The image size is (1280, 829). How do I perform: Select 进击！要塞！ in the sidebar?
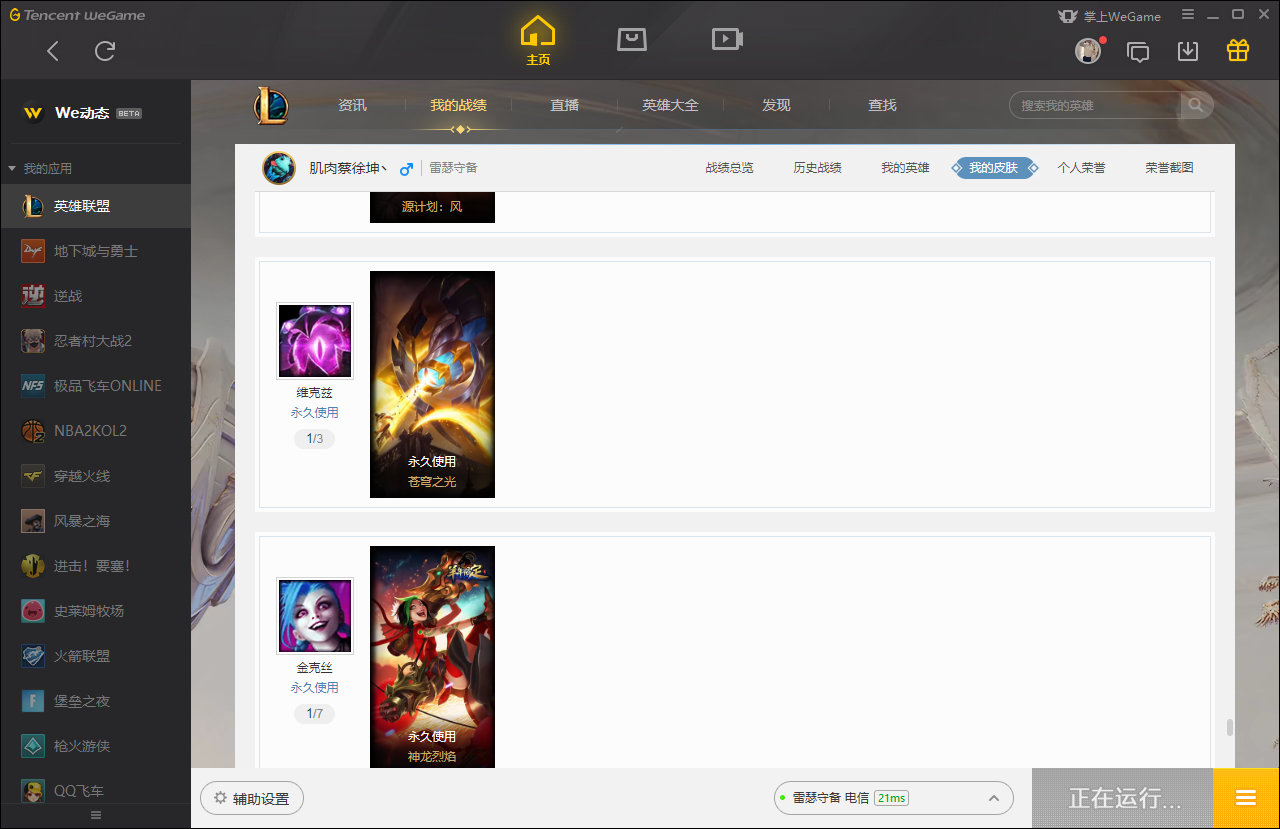click(x=95, y=566)
